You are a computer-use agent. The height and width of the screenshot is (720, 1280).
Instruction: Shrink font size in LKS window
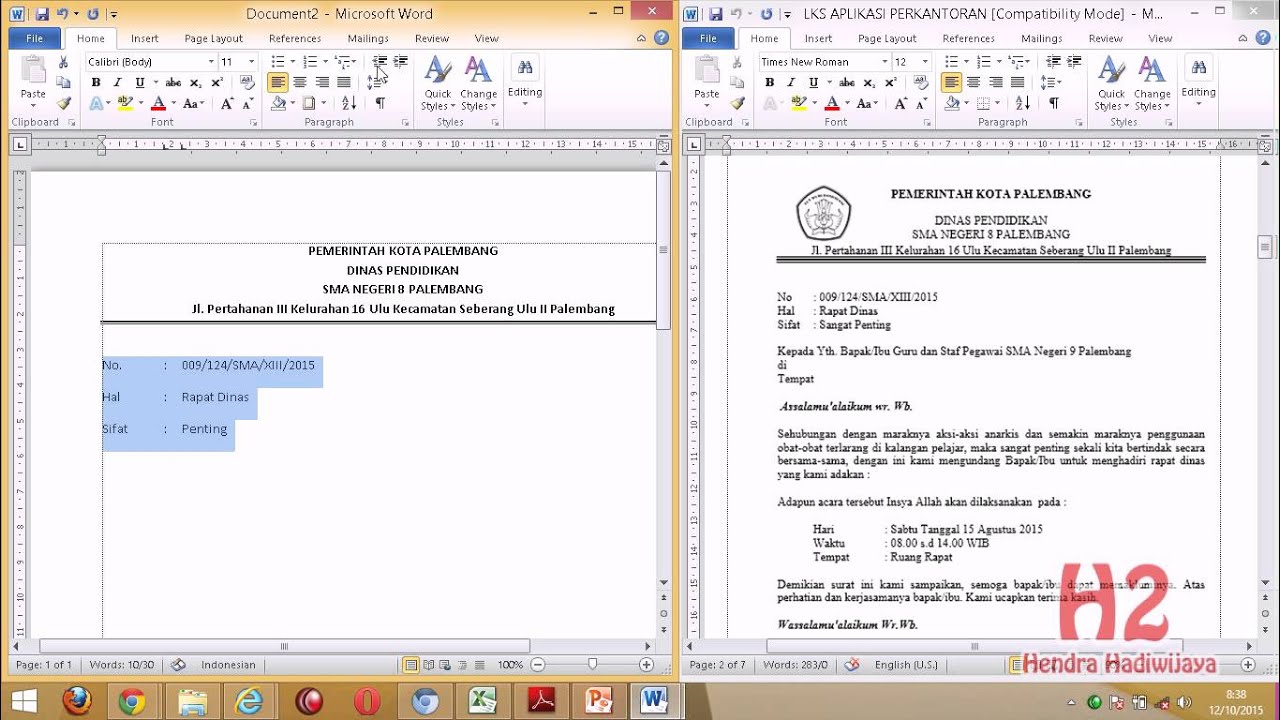921,103
